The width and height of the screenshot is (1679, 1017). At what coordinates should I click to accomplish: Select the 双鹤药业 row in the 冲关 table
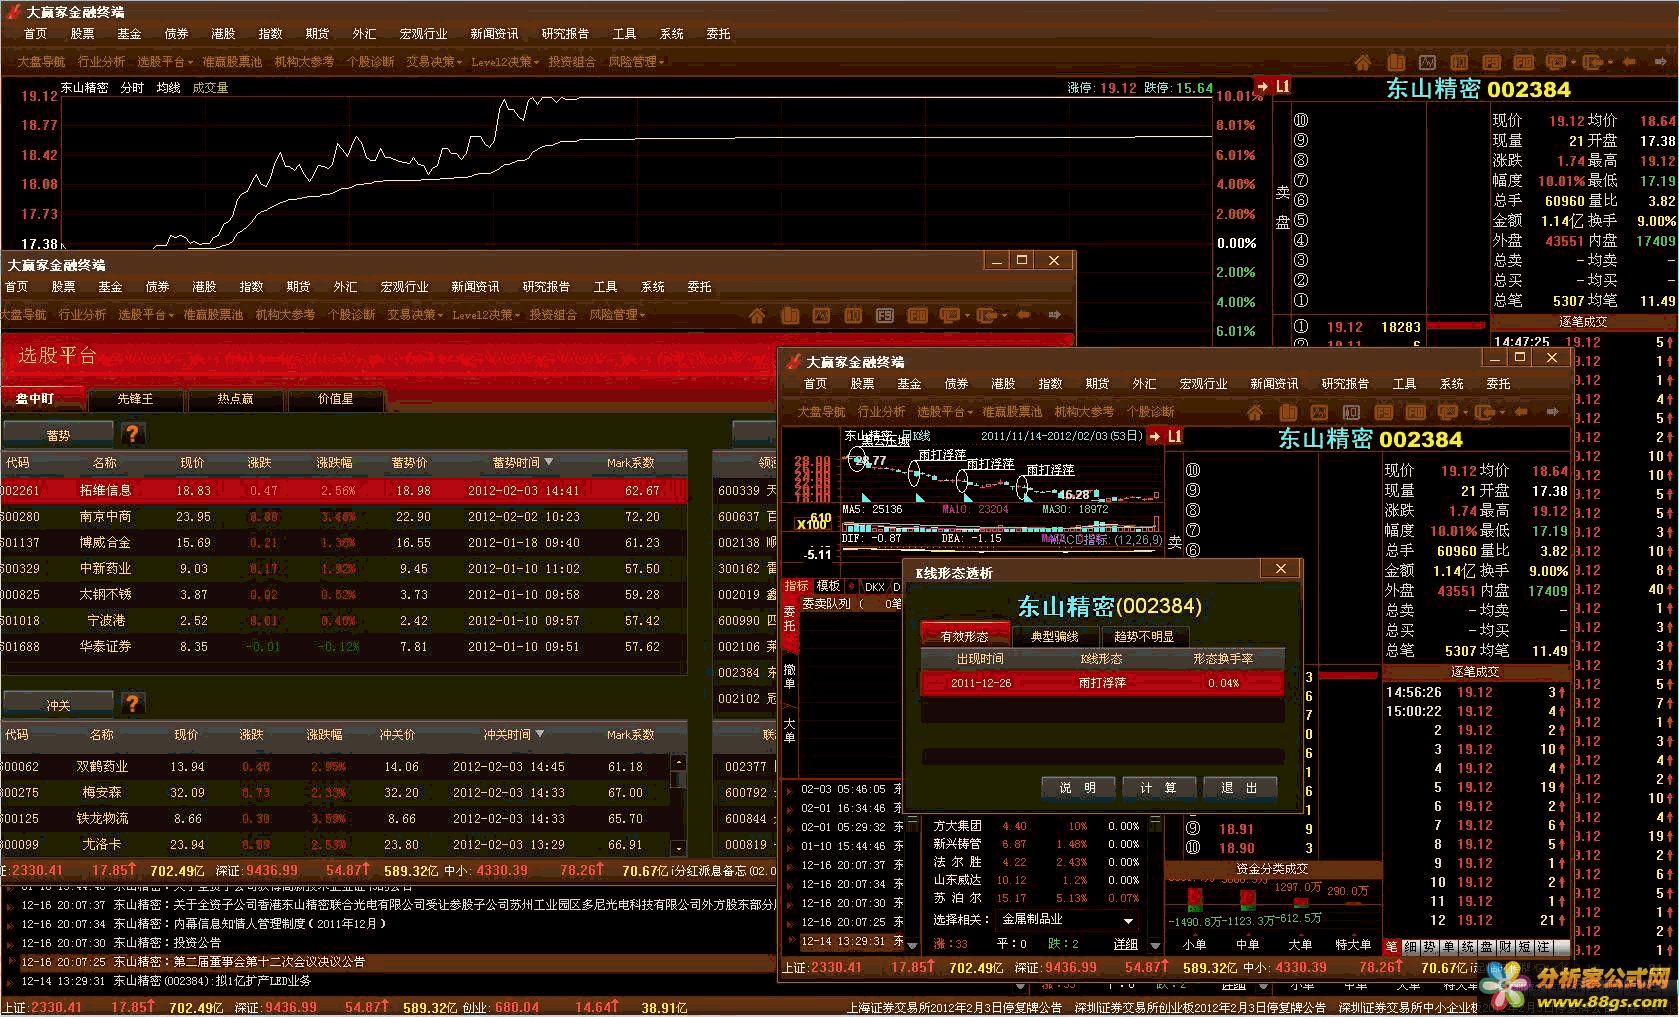click(x=336, y=767)
